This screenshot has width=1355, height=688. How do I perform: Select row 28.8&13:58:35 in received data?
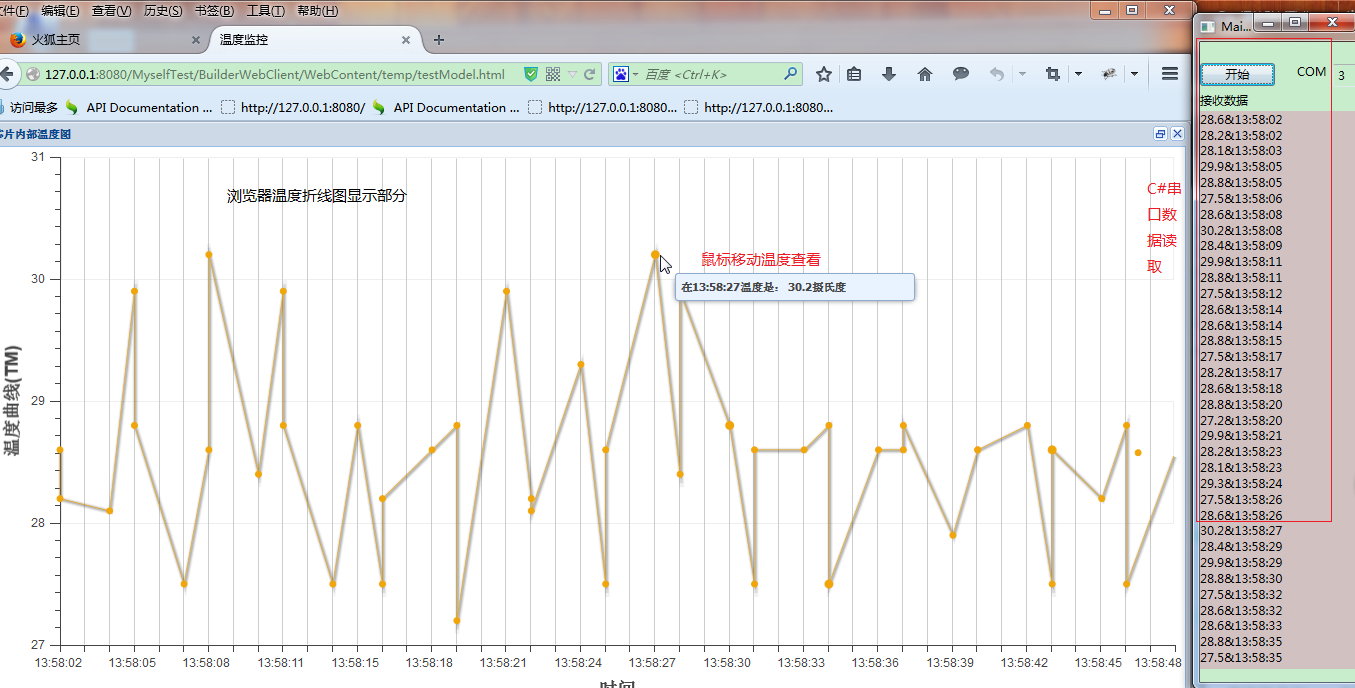(1240, 641)
